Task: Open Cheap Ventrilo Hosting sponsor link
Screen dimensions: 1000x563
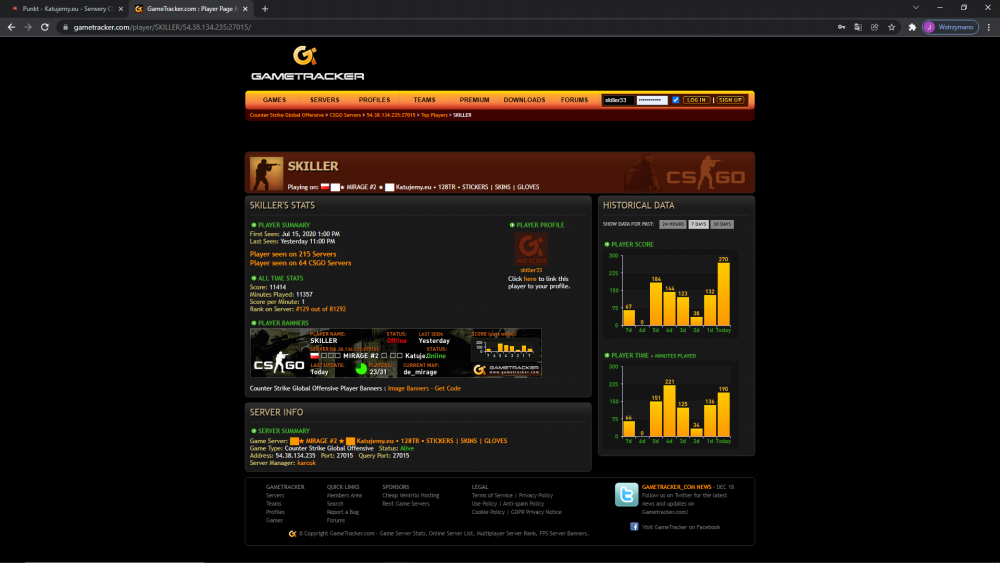Action: [411, 495]
